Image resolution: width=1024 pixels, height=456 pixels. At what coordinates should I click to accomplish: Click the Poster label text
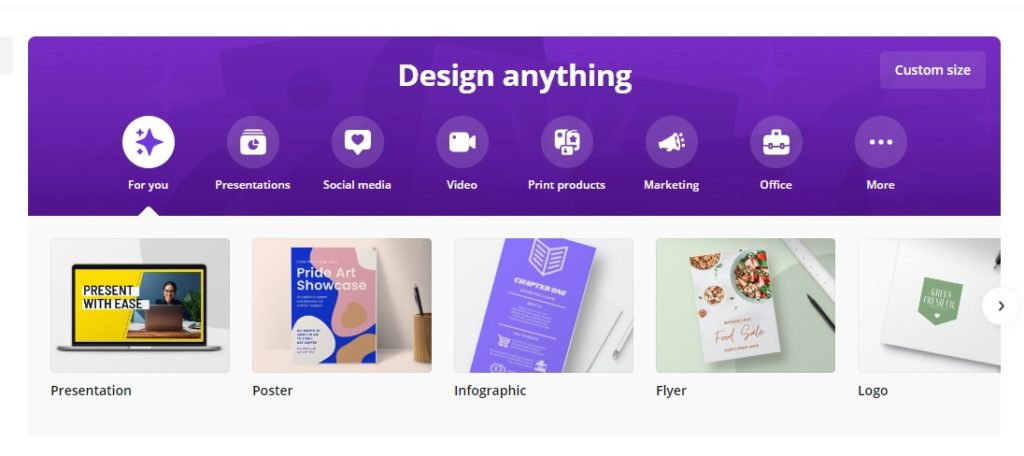click(272, 391)
